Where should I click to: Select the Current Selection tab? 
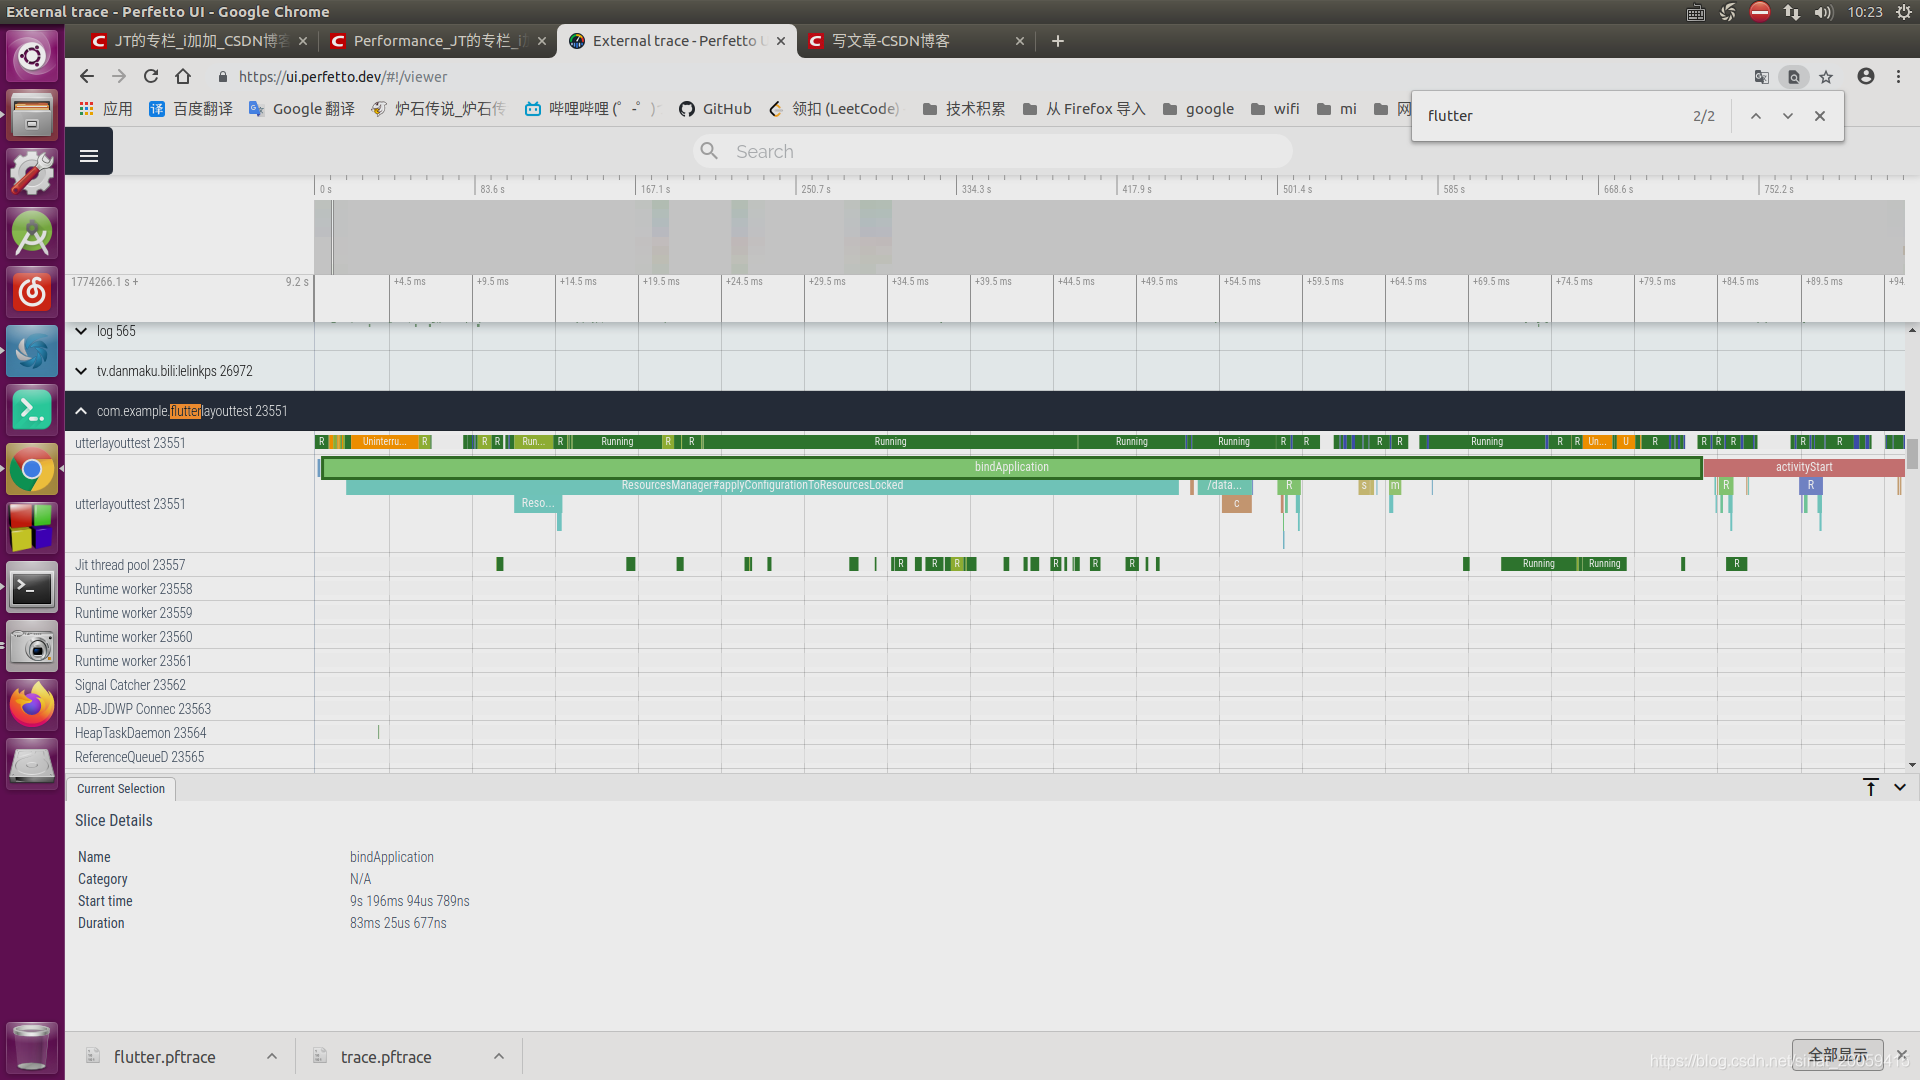point(121,789)
